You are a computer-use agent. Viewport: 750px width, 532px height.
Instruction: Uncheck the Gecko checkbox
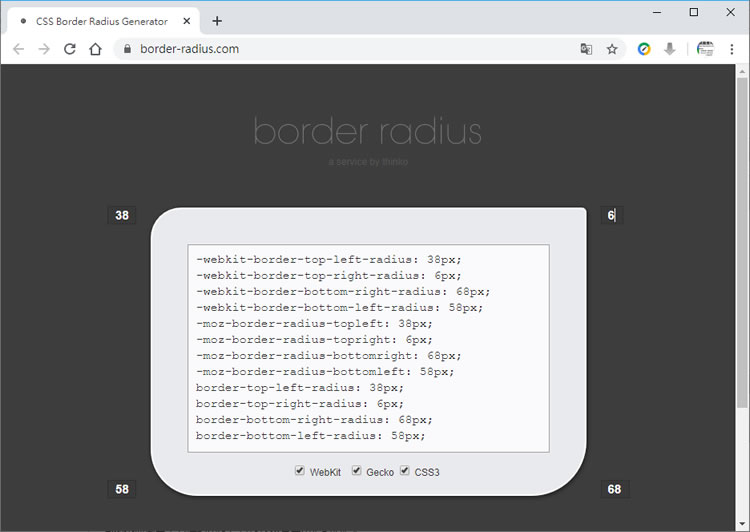coord(356,470)
